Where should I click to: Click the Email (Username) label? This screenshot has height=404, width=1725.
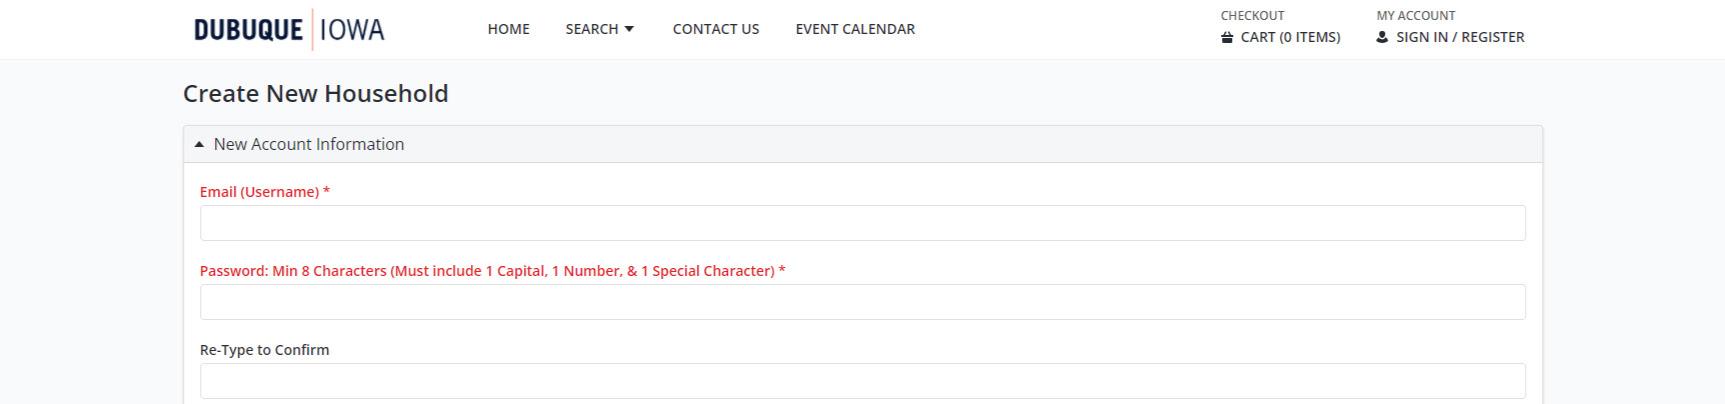264,192
